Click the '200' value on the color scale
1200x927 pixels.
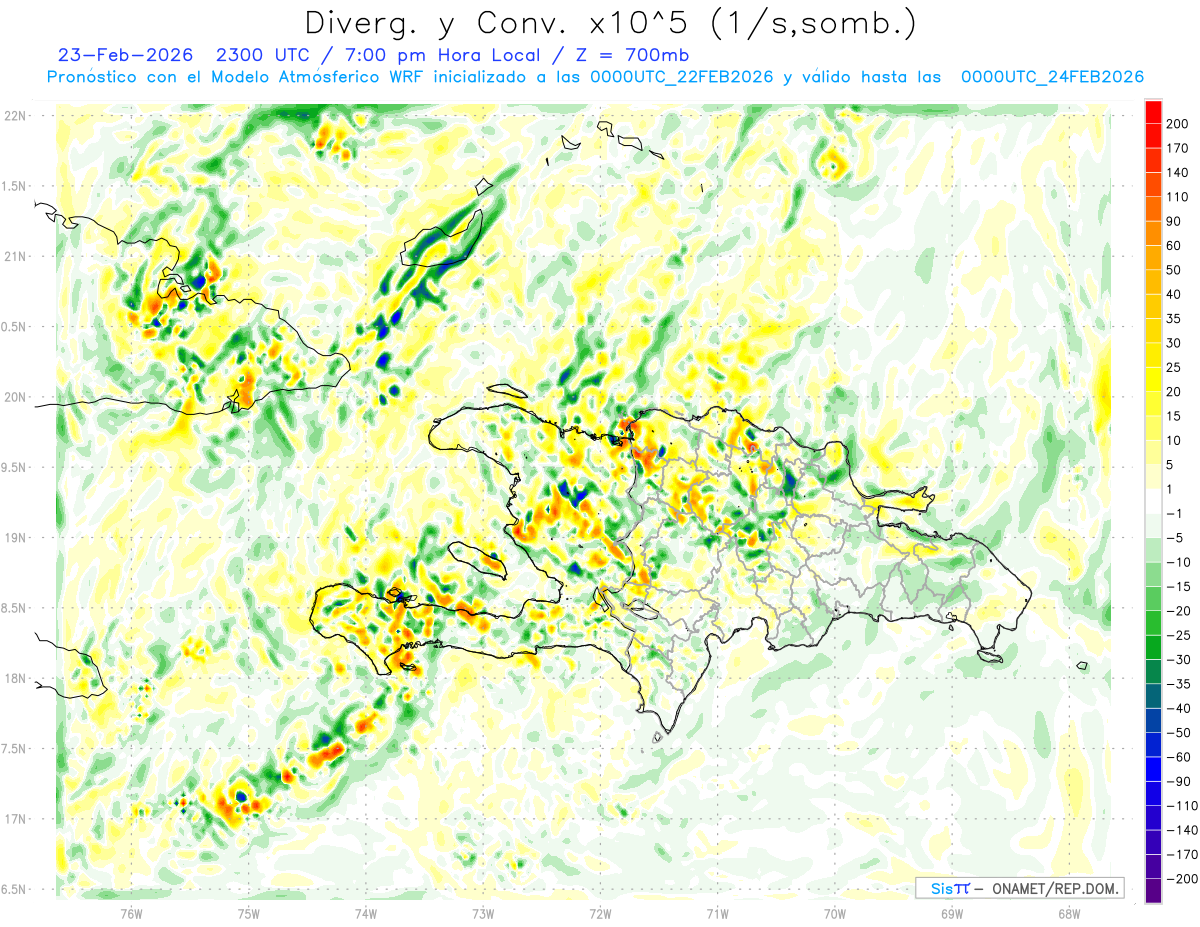1177,123
